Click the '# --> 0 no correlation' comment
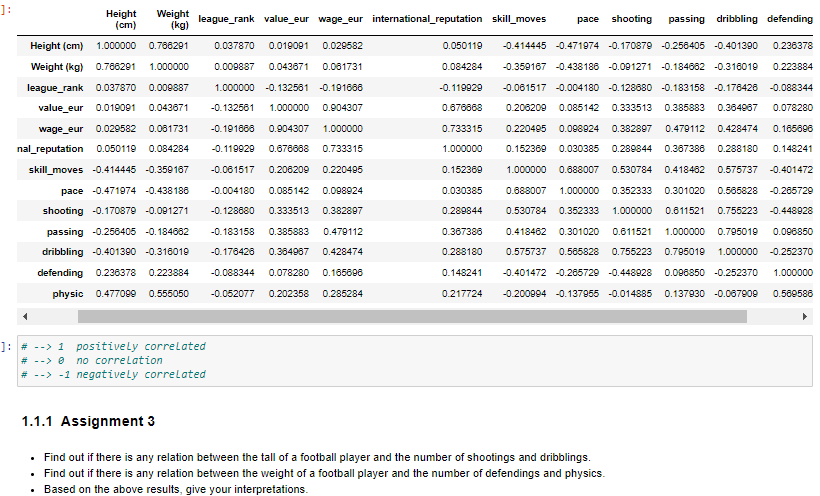This screenshot has width=820, height=496. (x=92, y=360)
